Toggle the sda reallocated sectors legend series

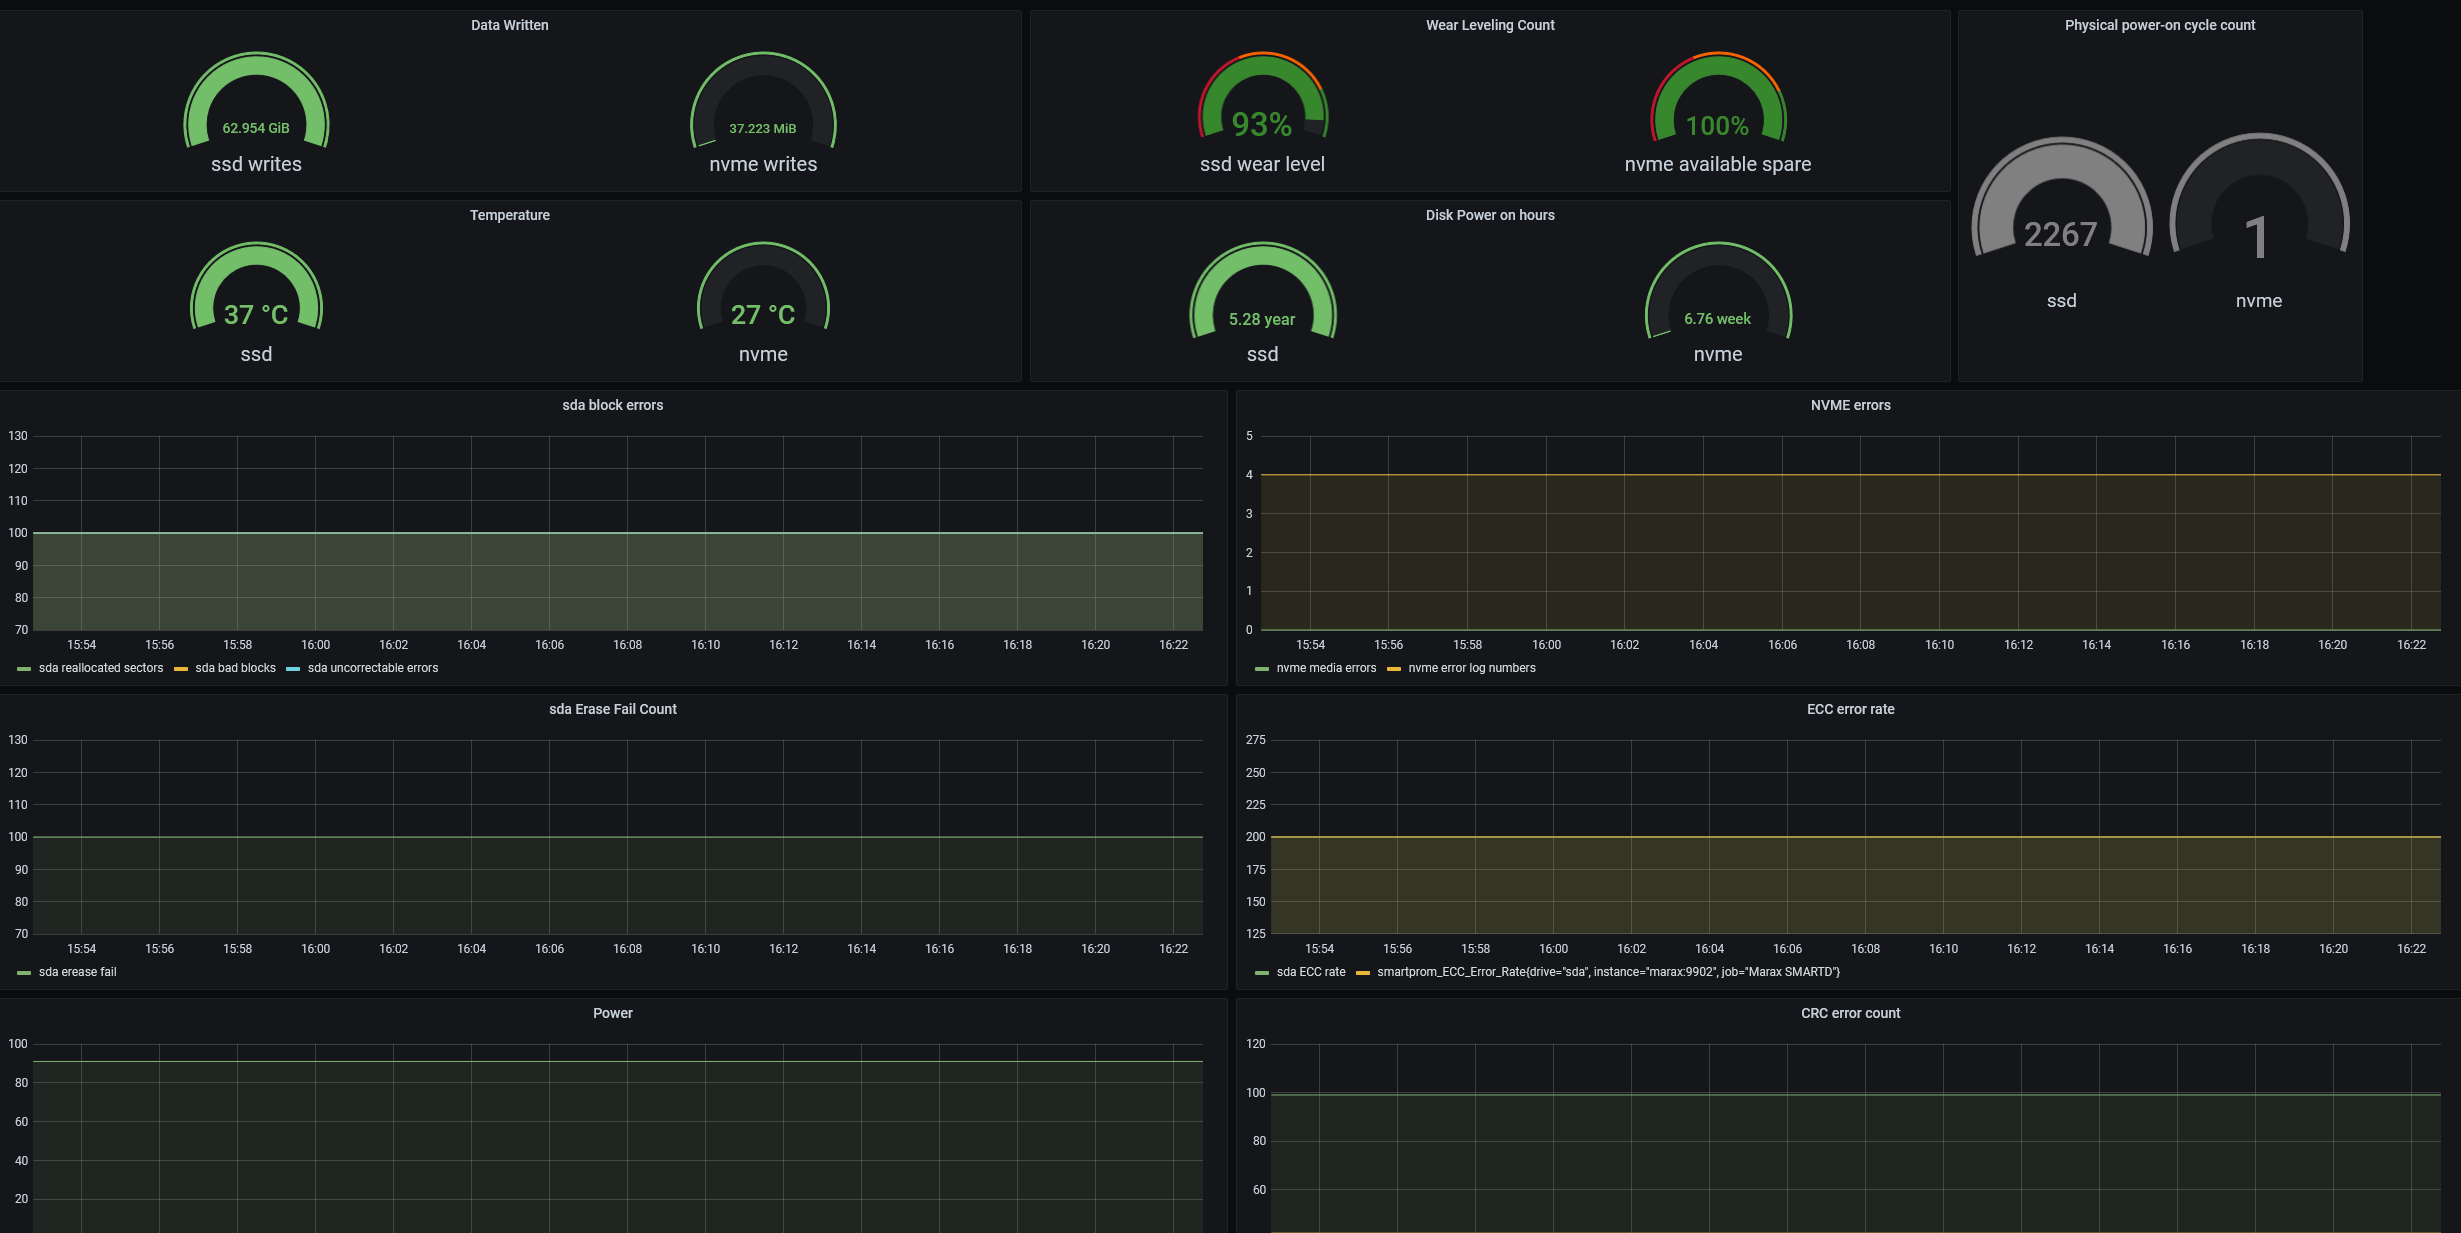tap(100, 668)
